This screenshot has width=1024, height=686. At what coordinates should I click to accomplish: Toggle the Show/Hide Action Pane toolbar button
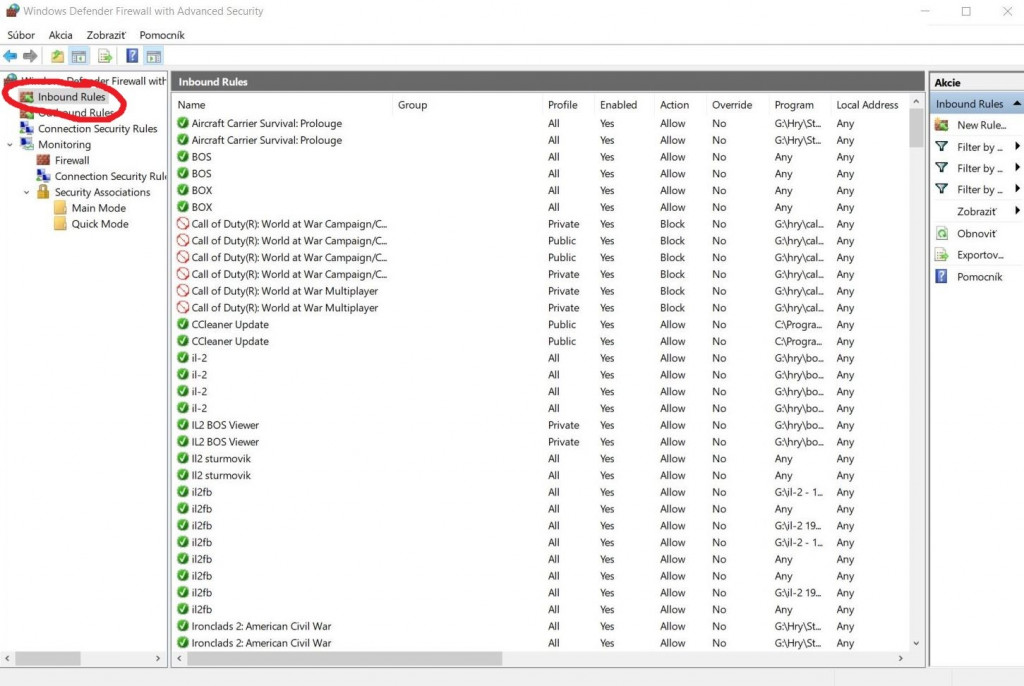(152, 56)
